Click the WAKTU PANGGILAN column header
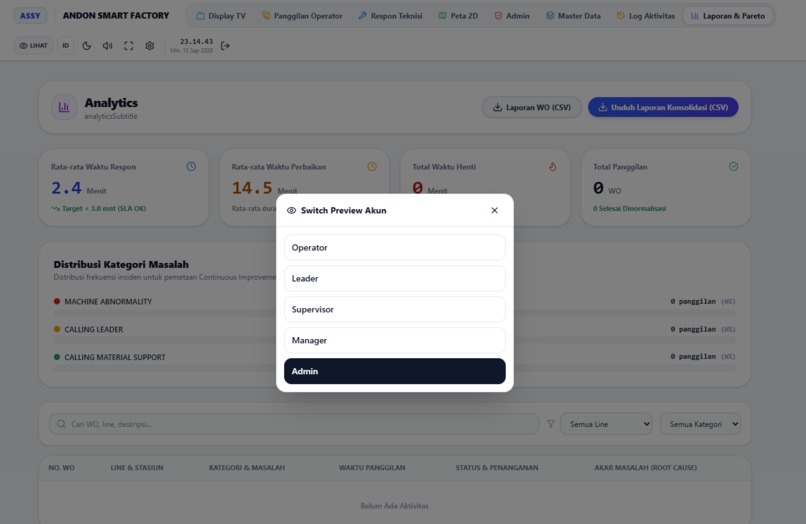This screenshot has width=806, height=524. click(372, 467)
